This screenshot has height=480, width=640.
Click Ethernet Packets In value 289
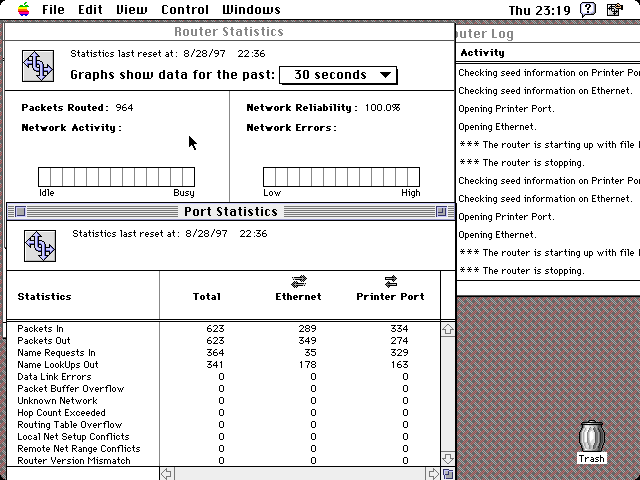[307, 329]
